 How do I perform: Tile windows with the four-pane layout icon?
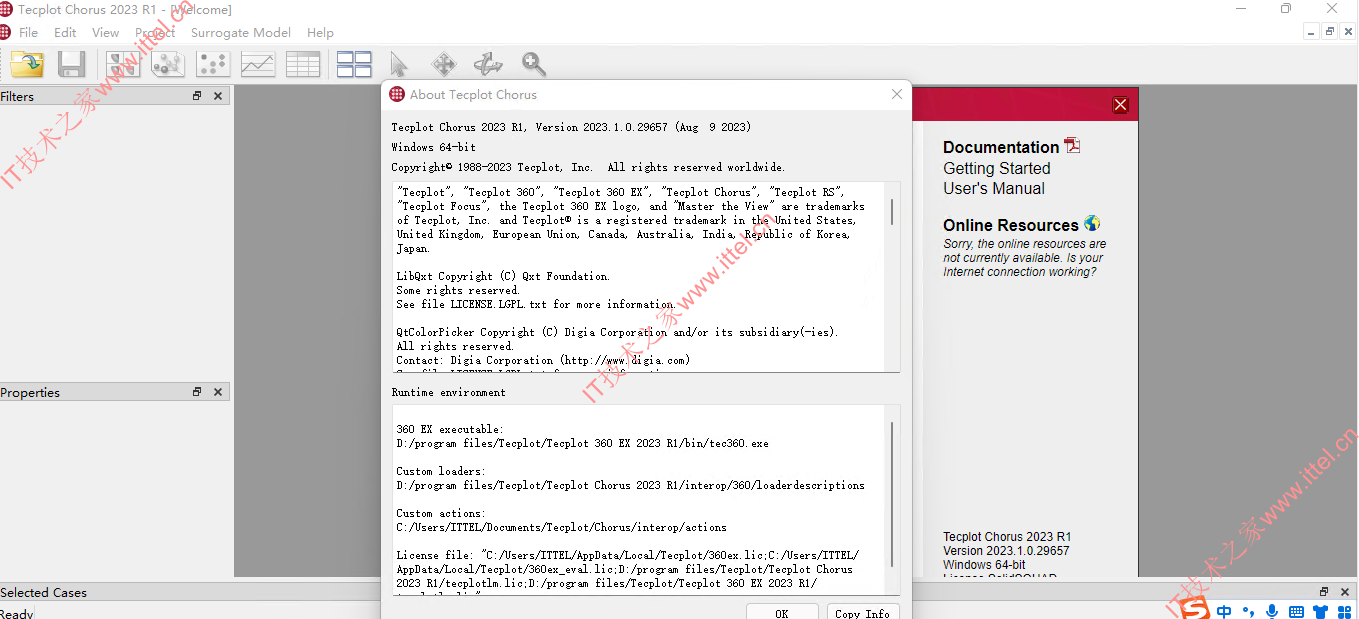[x=354, y=64]
